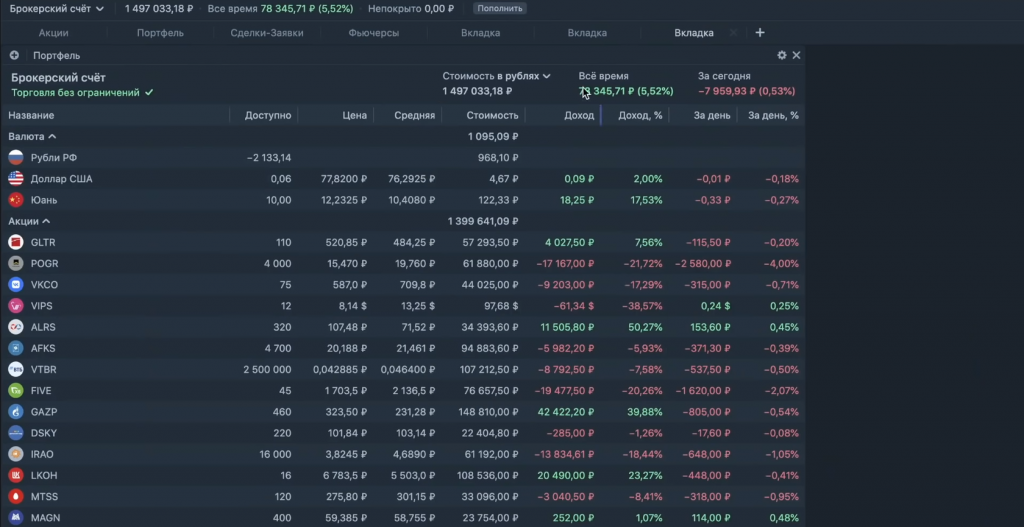
Task: Click the Russian flag icon for Рубли РФ
Action: (x=16, y=157)
